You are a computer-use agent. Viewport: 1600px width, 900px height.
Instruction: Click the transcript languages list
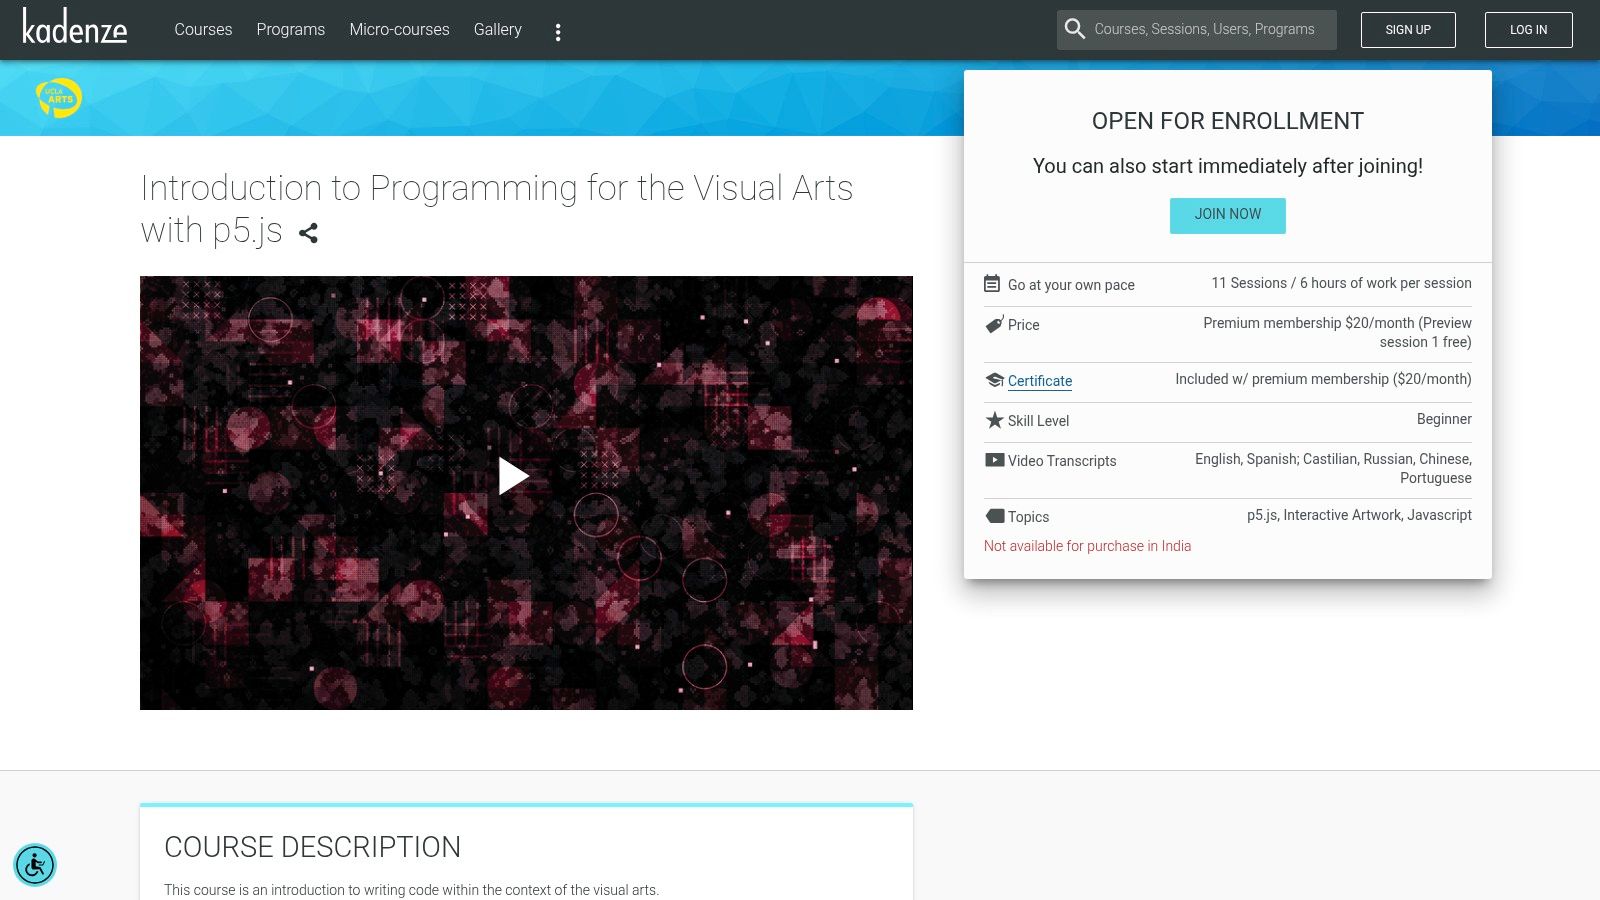tap(1333, 468)
